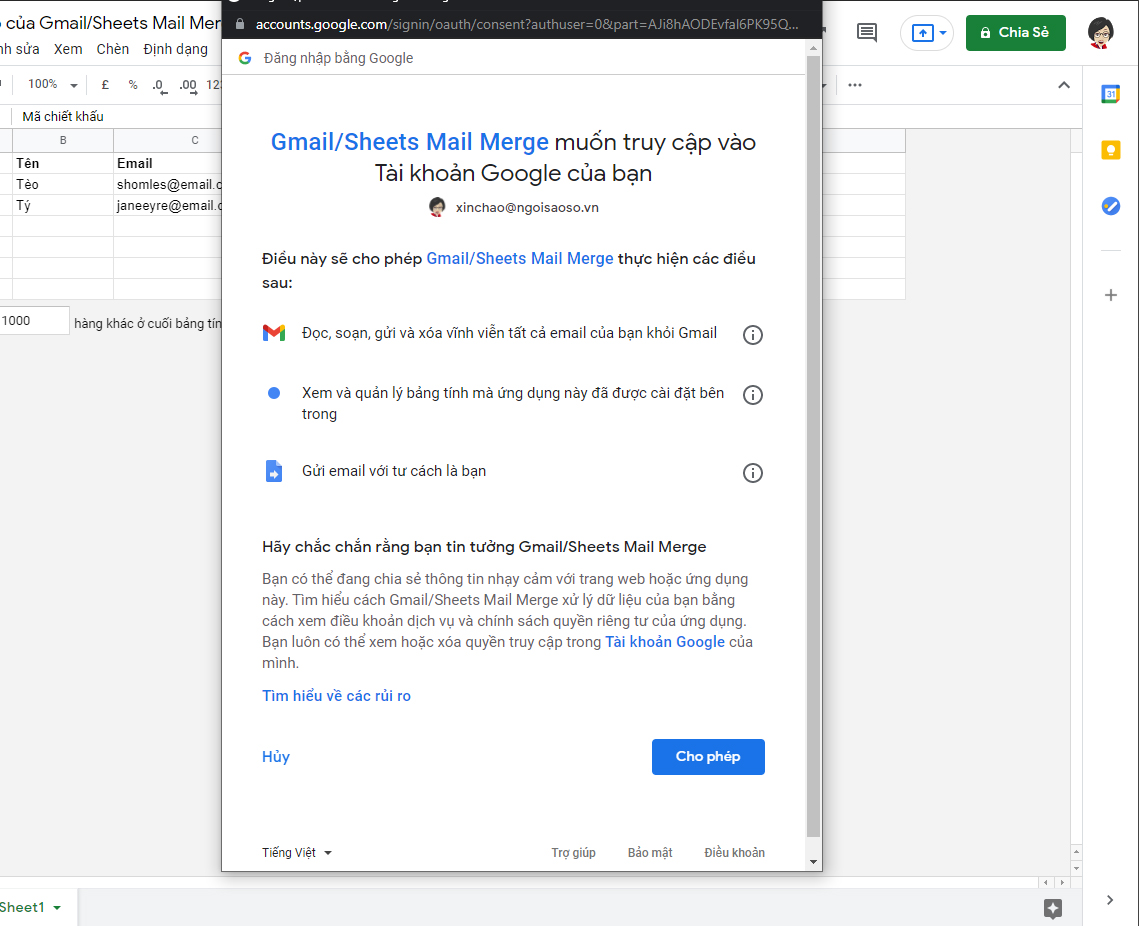Open the comment history icon
The height and width of the screenshot is (926, 1139).
click(x=866, y=33)
